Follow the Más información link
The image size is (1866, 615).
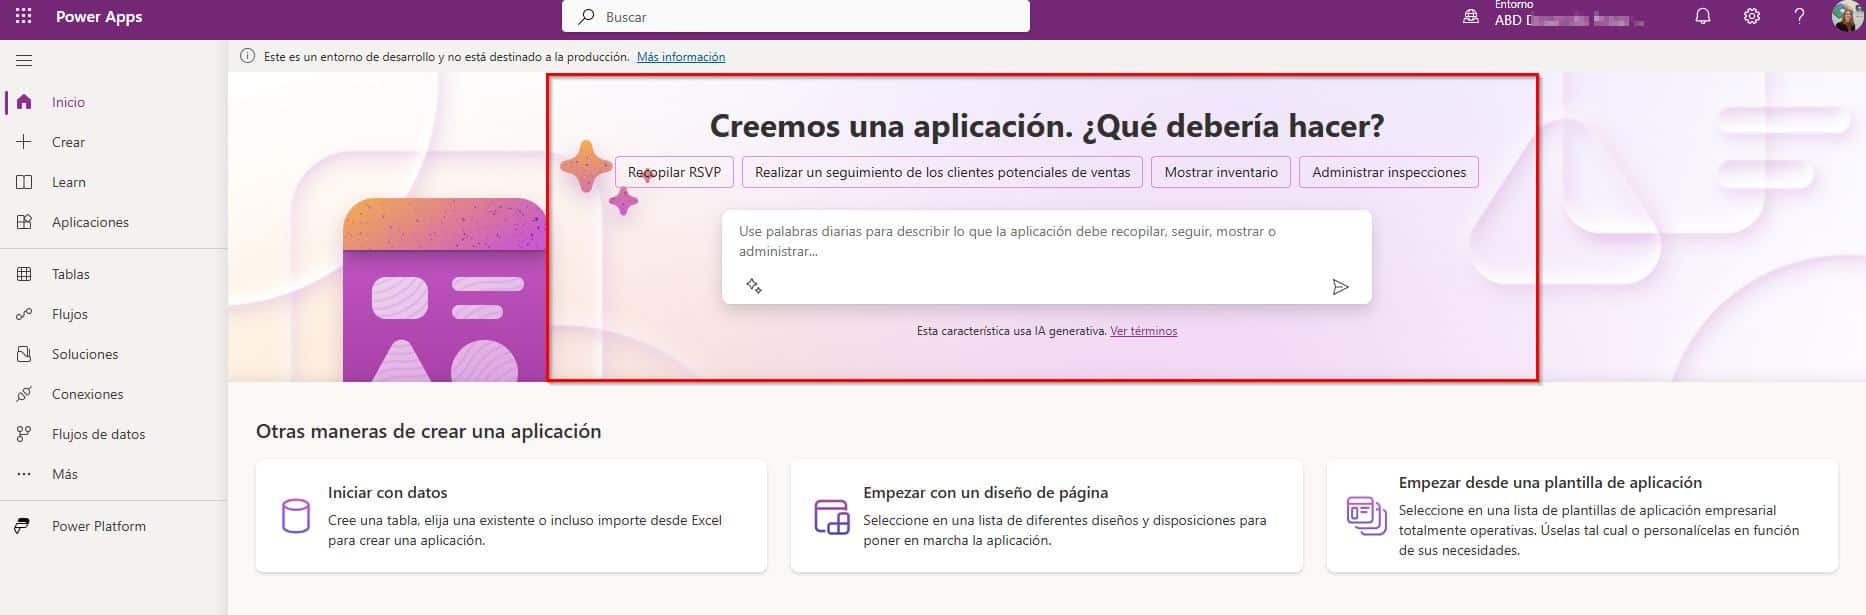pos(681,57)
